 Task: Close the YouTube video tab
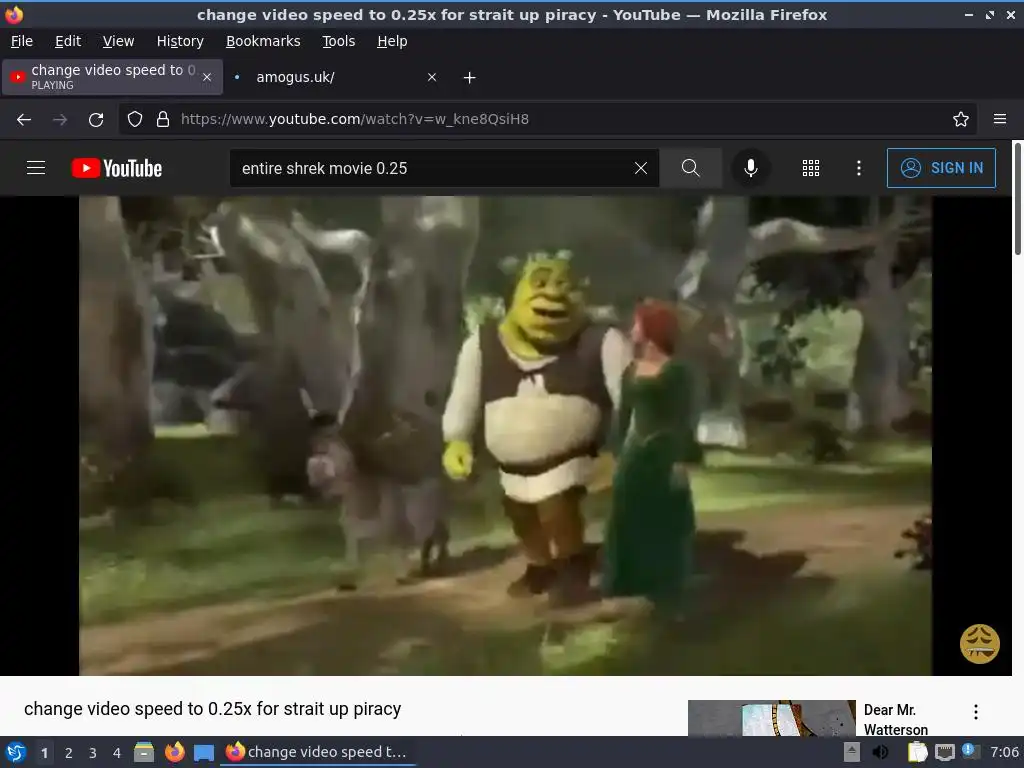pos(207,77)
